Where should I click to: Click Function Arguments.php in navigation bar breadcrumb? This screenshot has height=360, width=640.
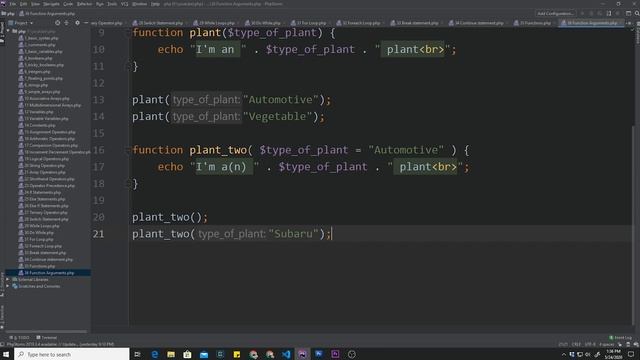point(47,13)
